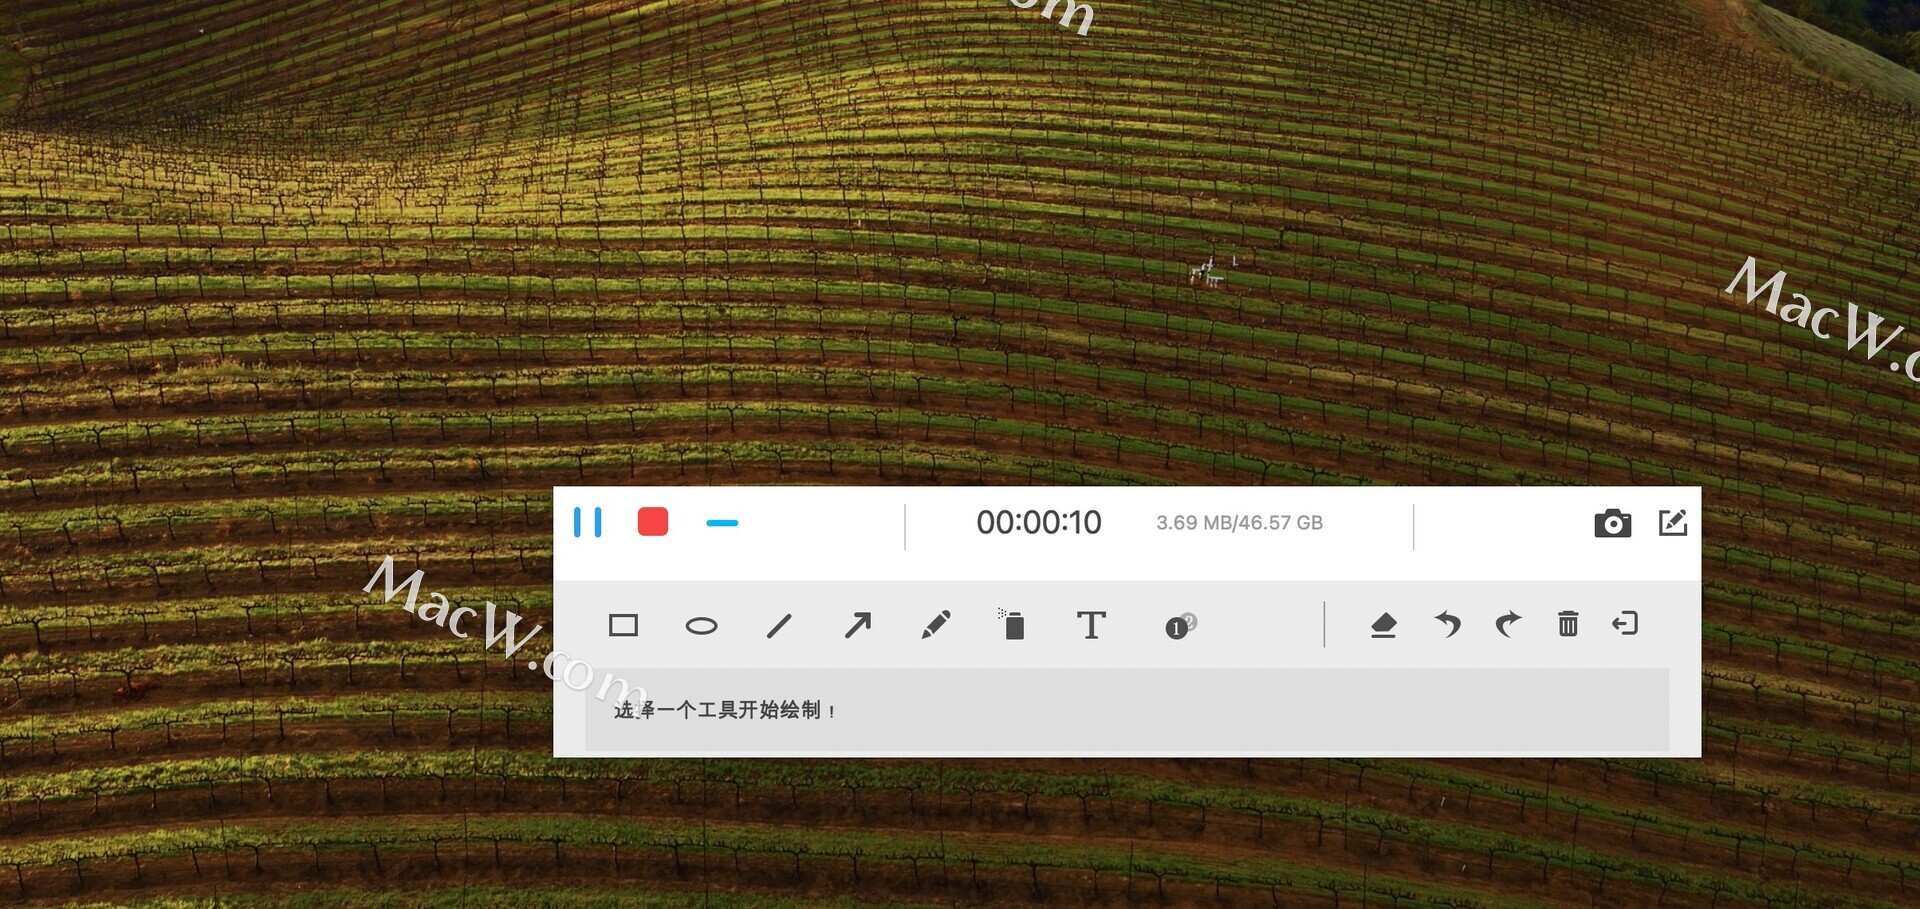Viewport: 1920px width, 909px height.
Task: Click the 3.69 MB/46.57 GB size readout
Action: (1239, 523)
